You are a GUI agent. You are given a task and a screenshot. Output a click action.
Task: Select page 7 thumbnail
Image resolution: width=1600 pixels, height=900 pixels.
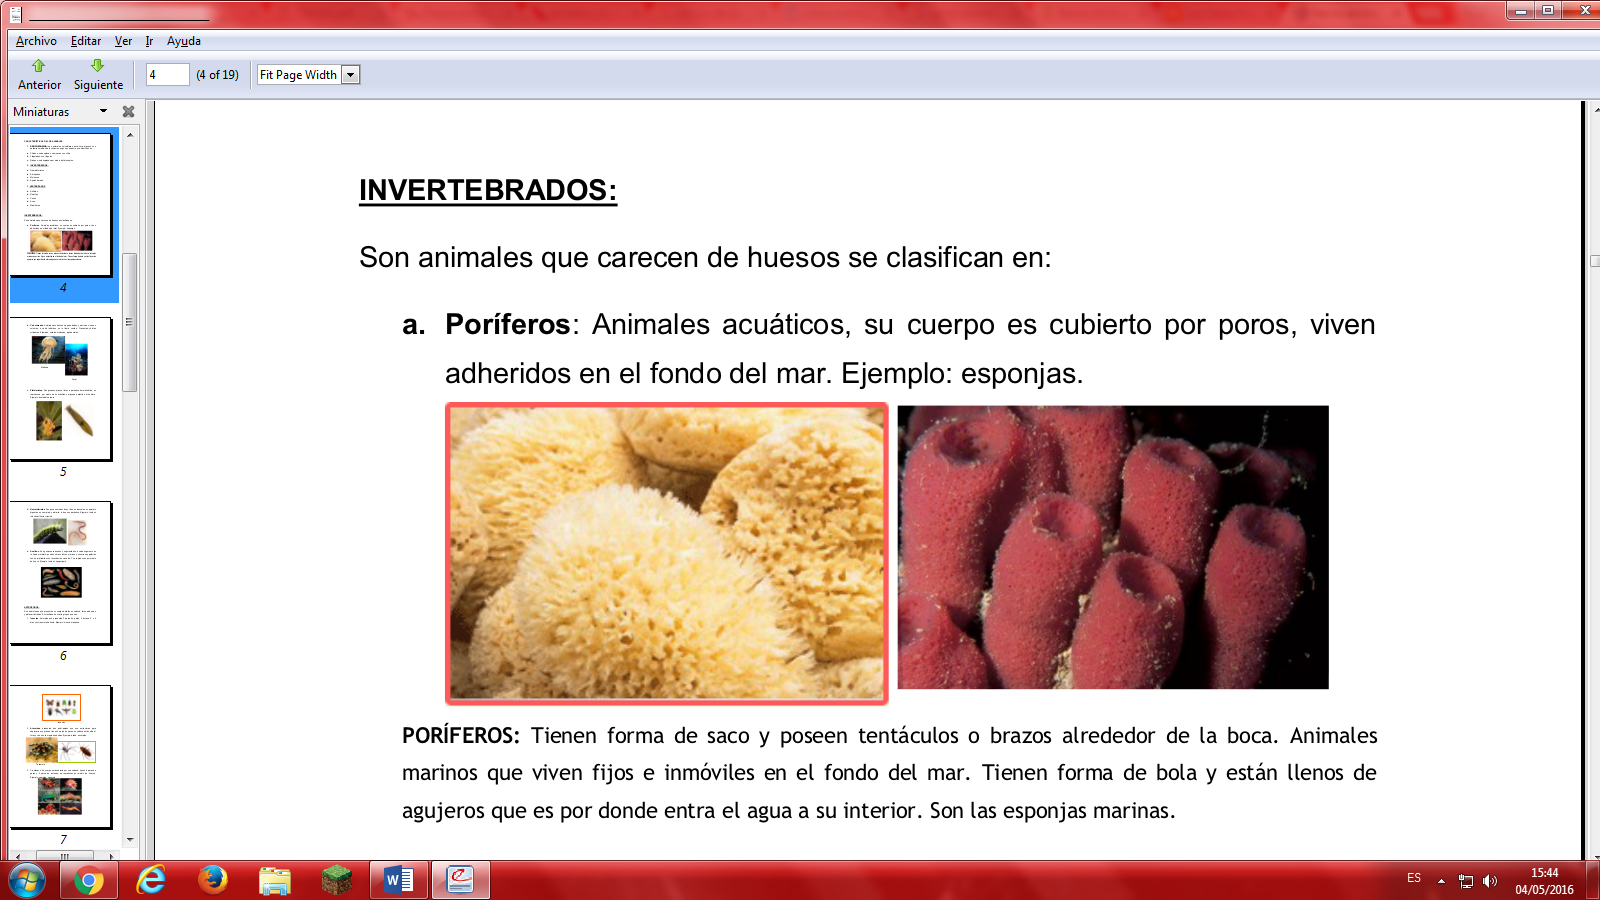click(62, 757)
